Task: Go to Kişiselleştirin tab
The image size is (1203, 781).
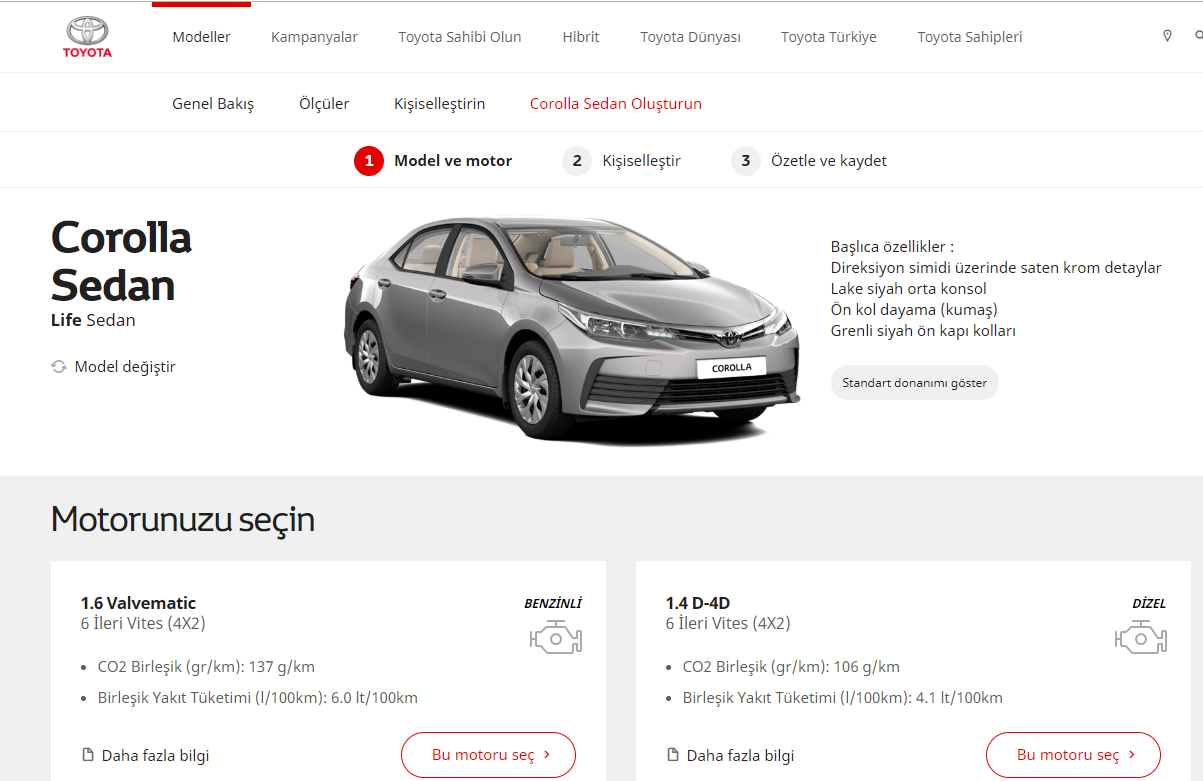Action: coord(439,104)
